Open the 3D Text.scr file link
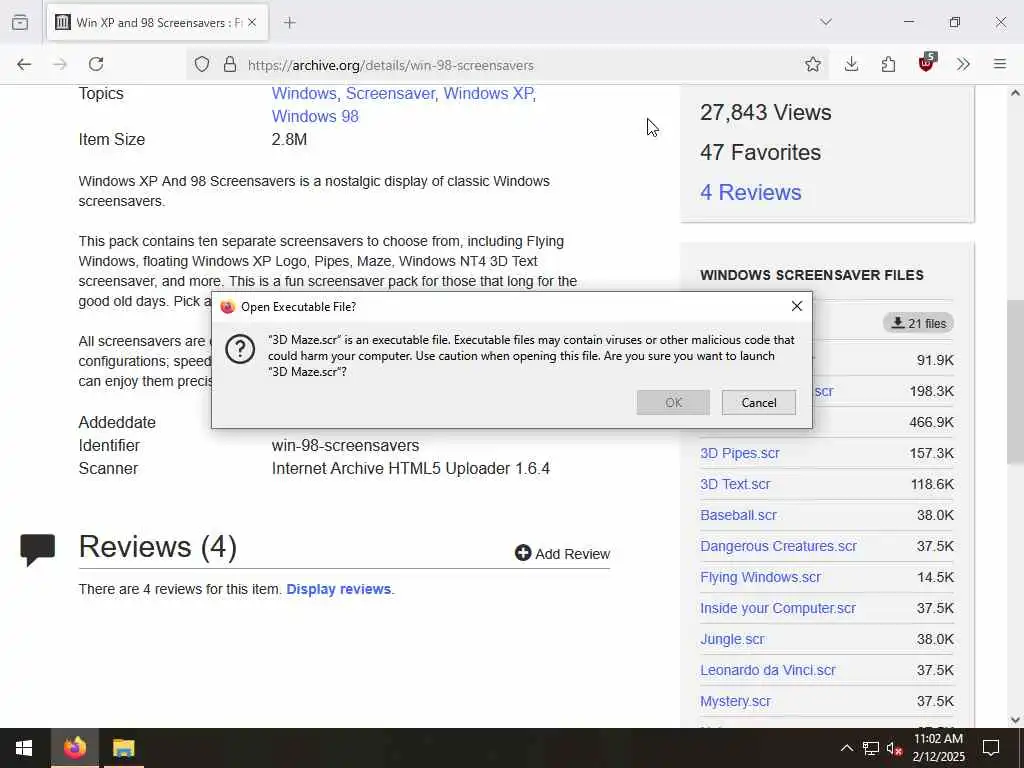 [x=735, y=484]
